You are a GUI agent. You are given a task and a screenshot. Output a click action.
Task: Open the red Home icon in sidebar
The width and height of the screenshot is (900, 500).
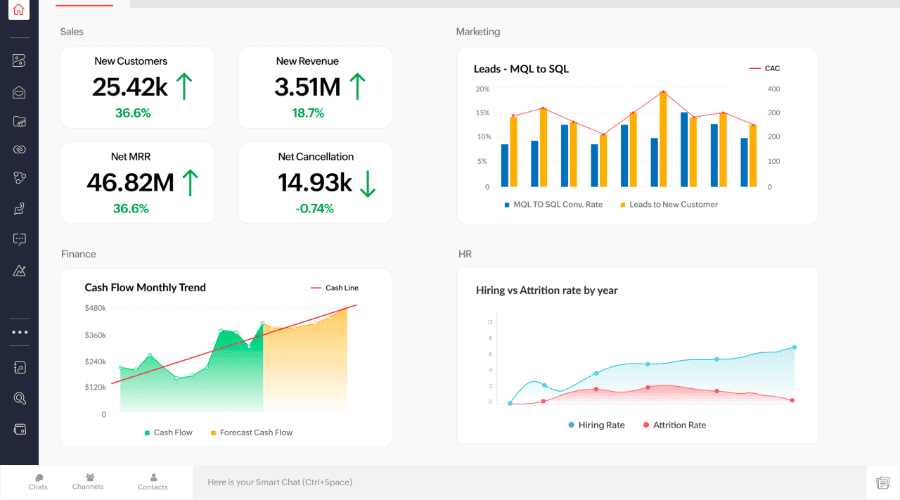point(19,10)
